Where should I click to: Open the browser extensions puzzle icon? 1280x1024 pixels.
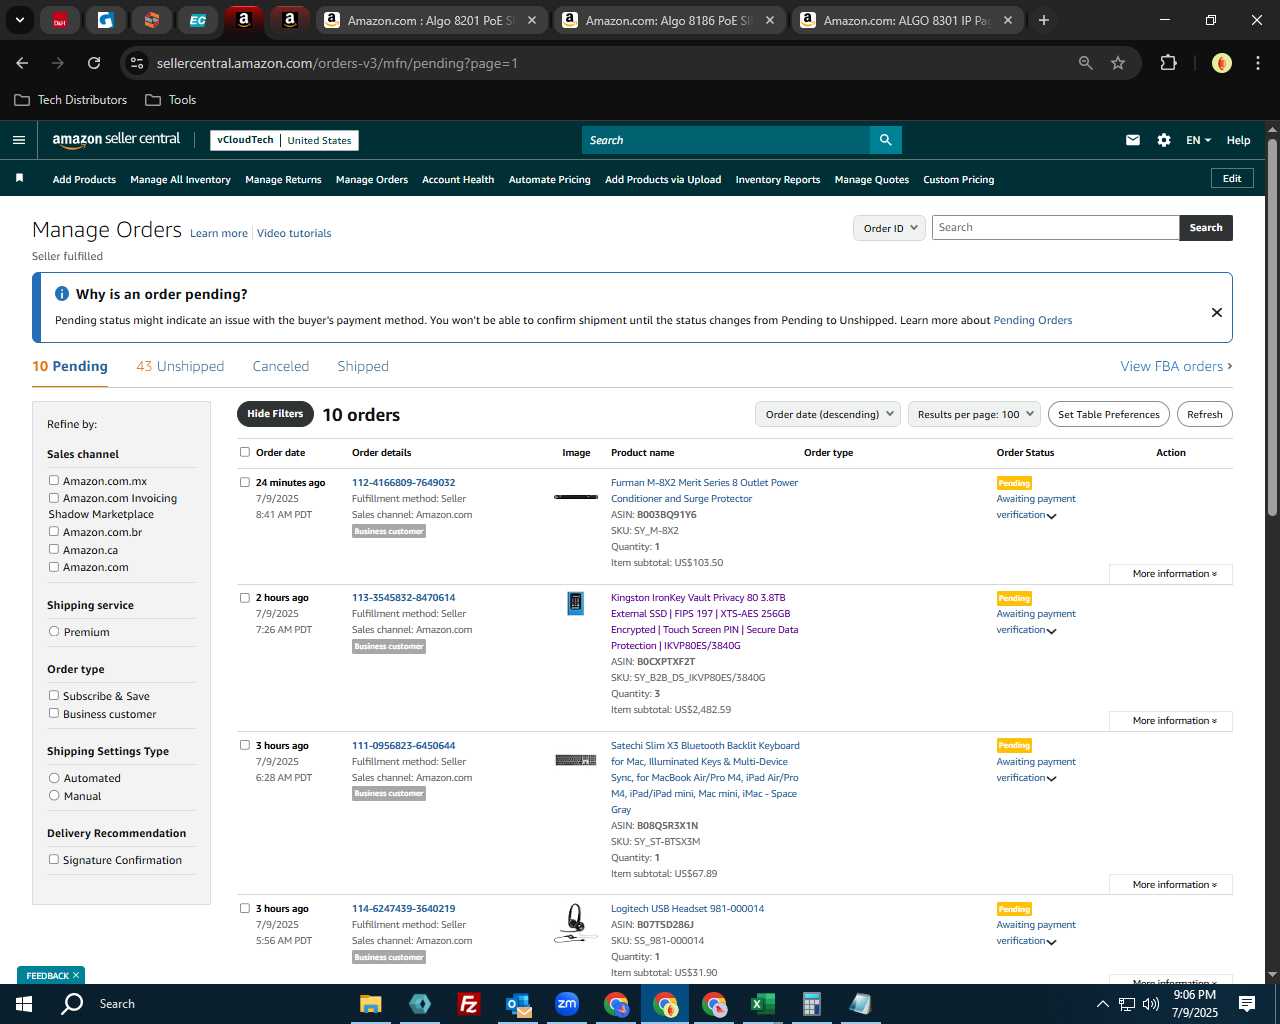point(1168,63)
